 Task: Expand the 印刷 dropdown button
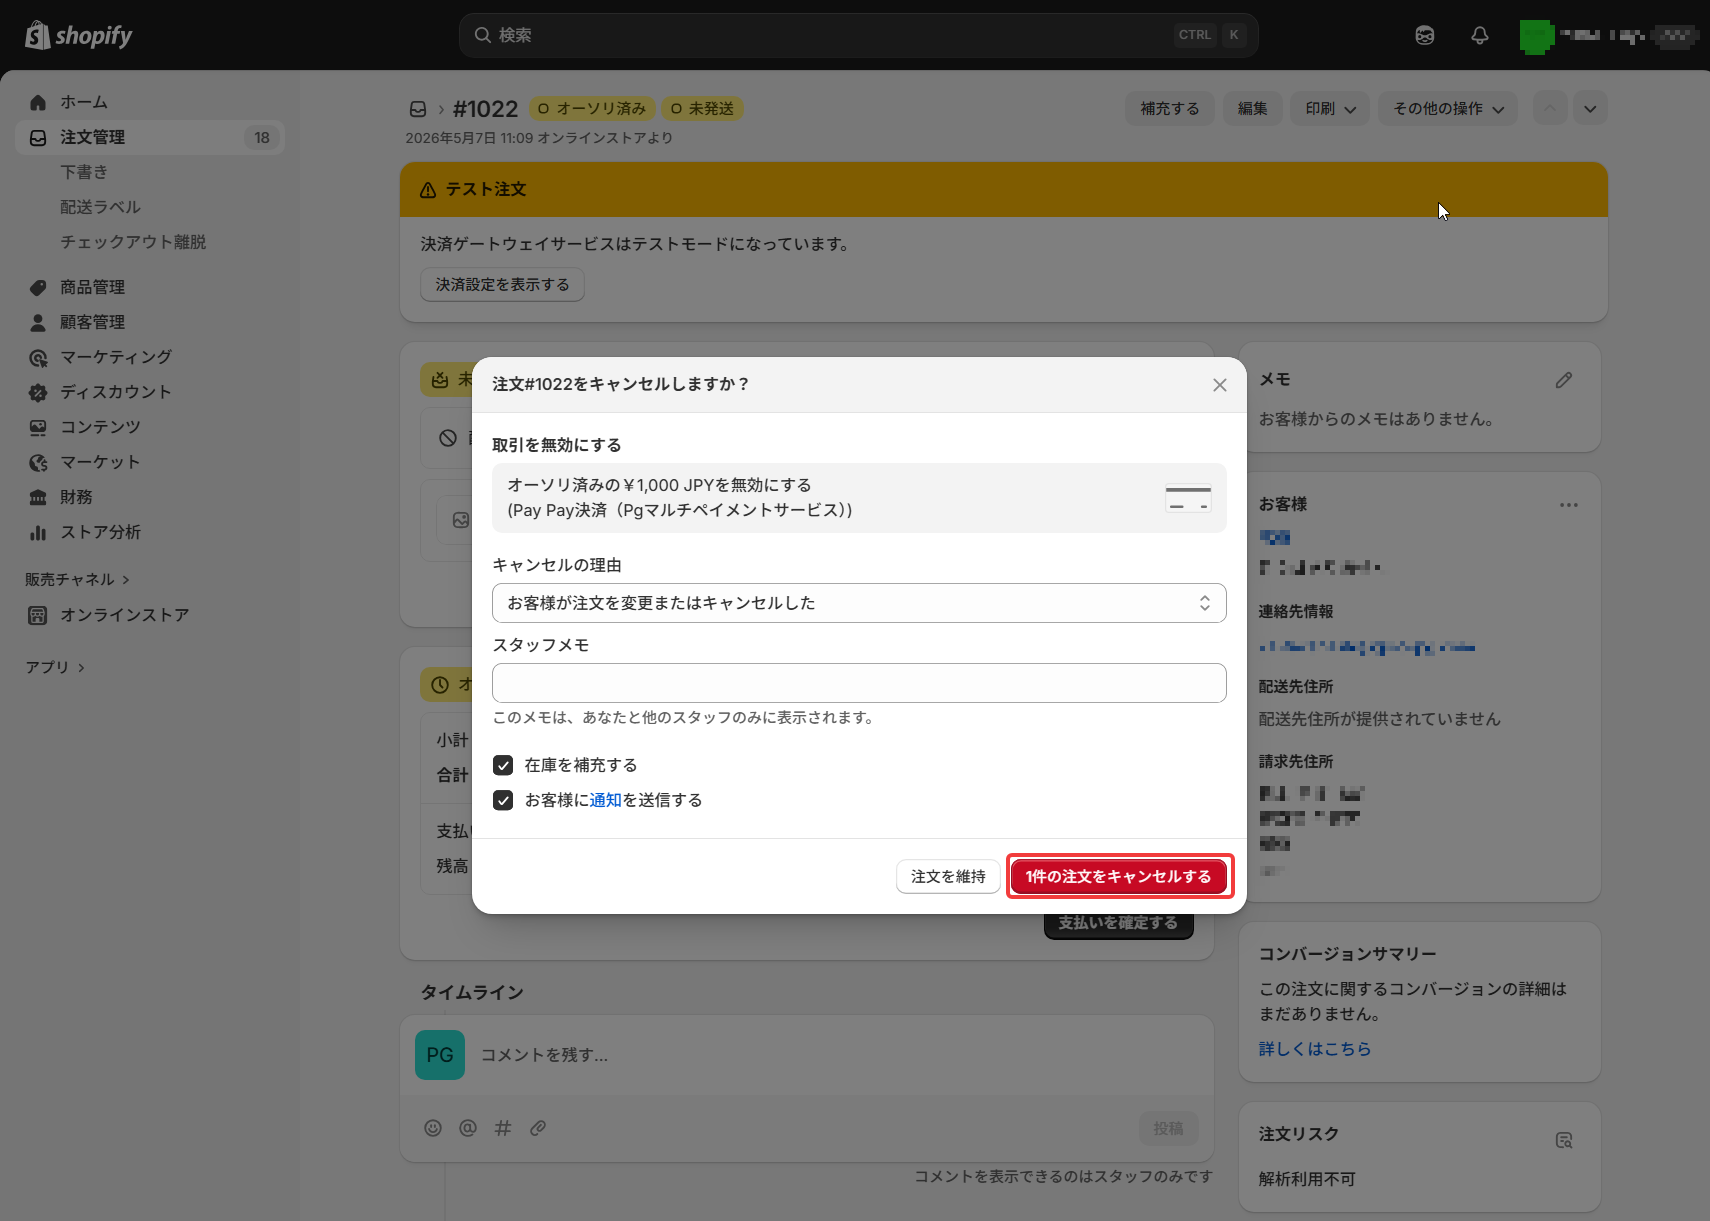[1330, 109]
